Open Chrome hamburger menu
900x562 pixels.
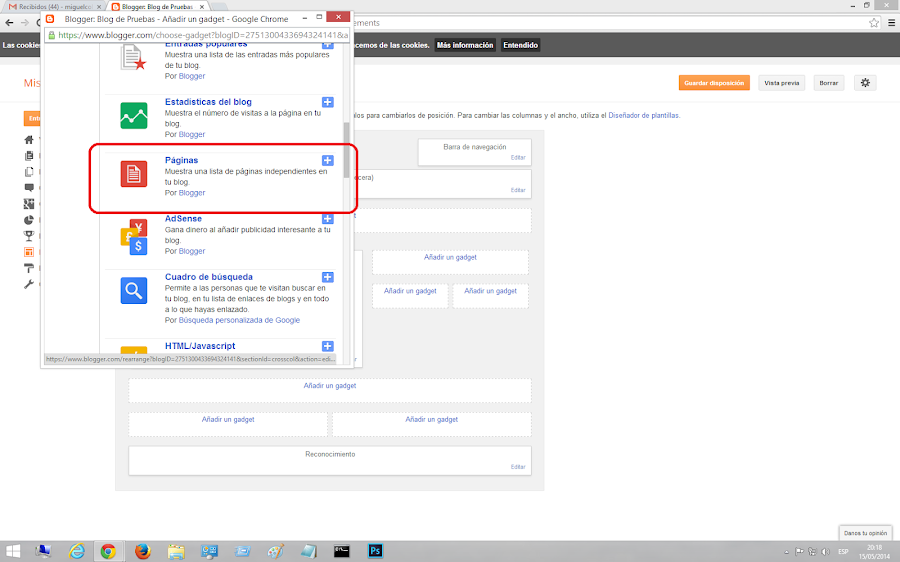point(891,23)
